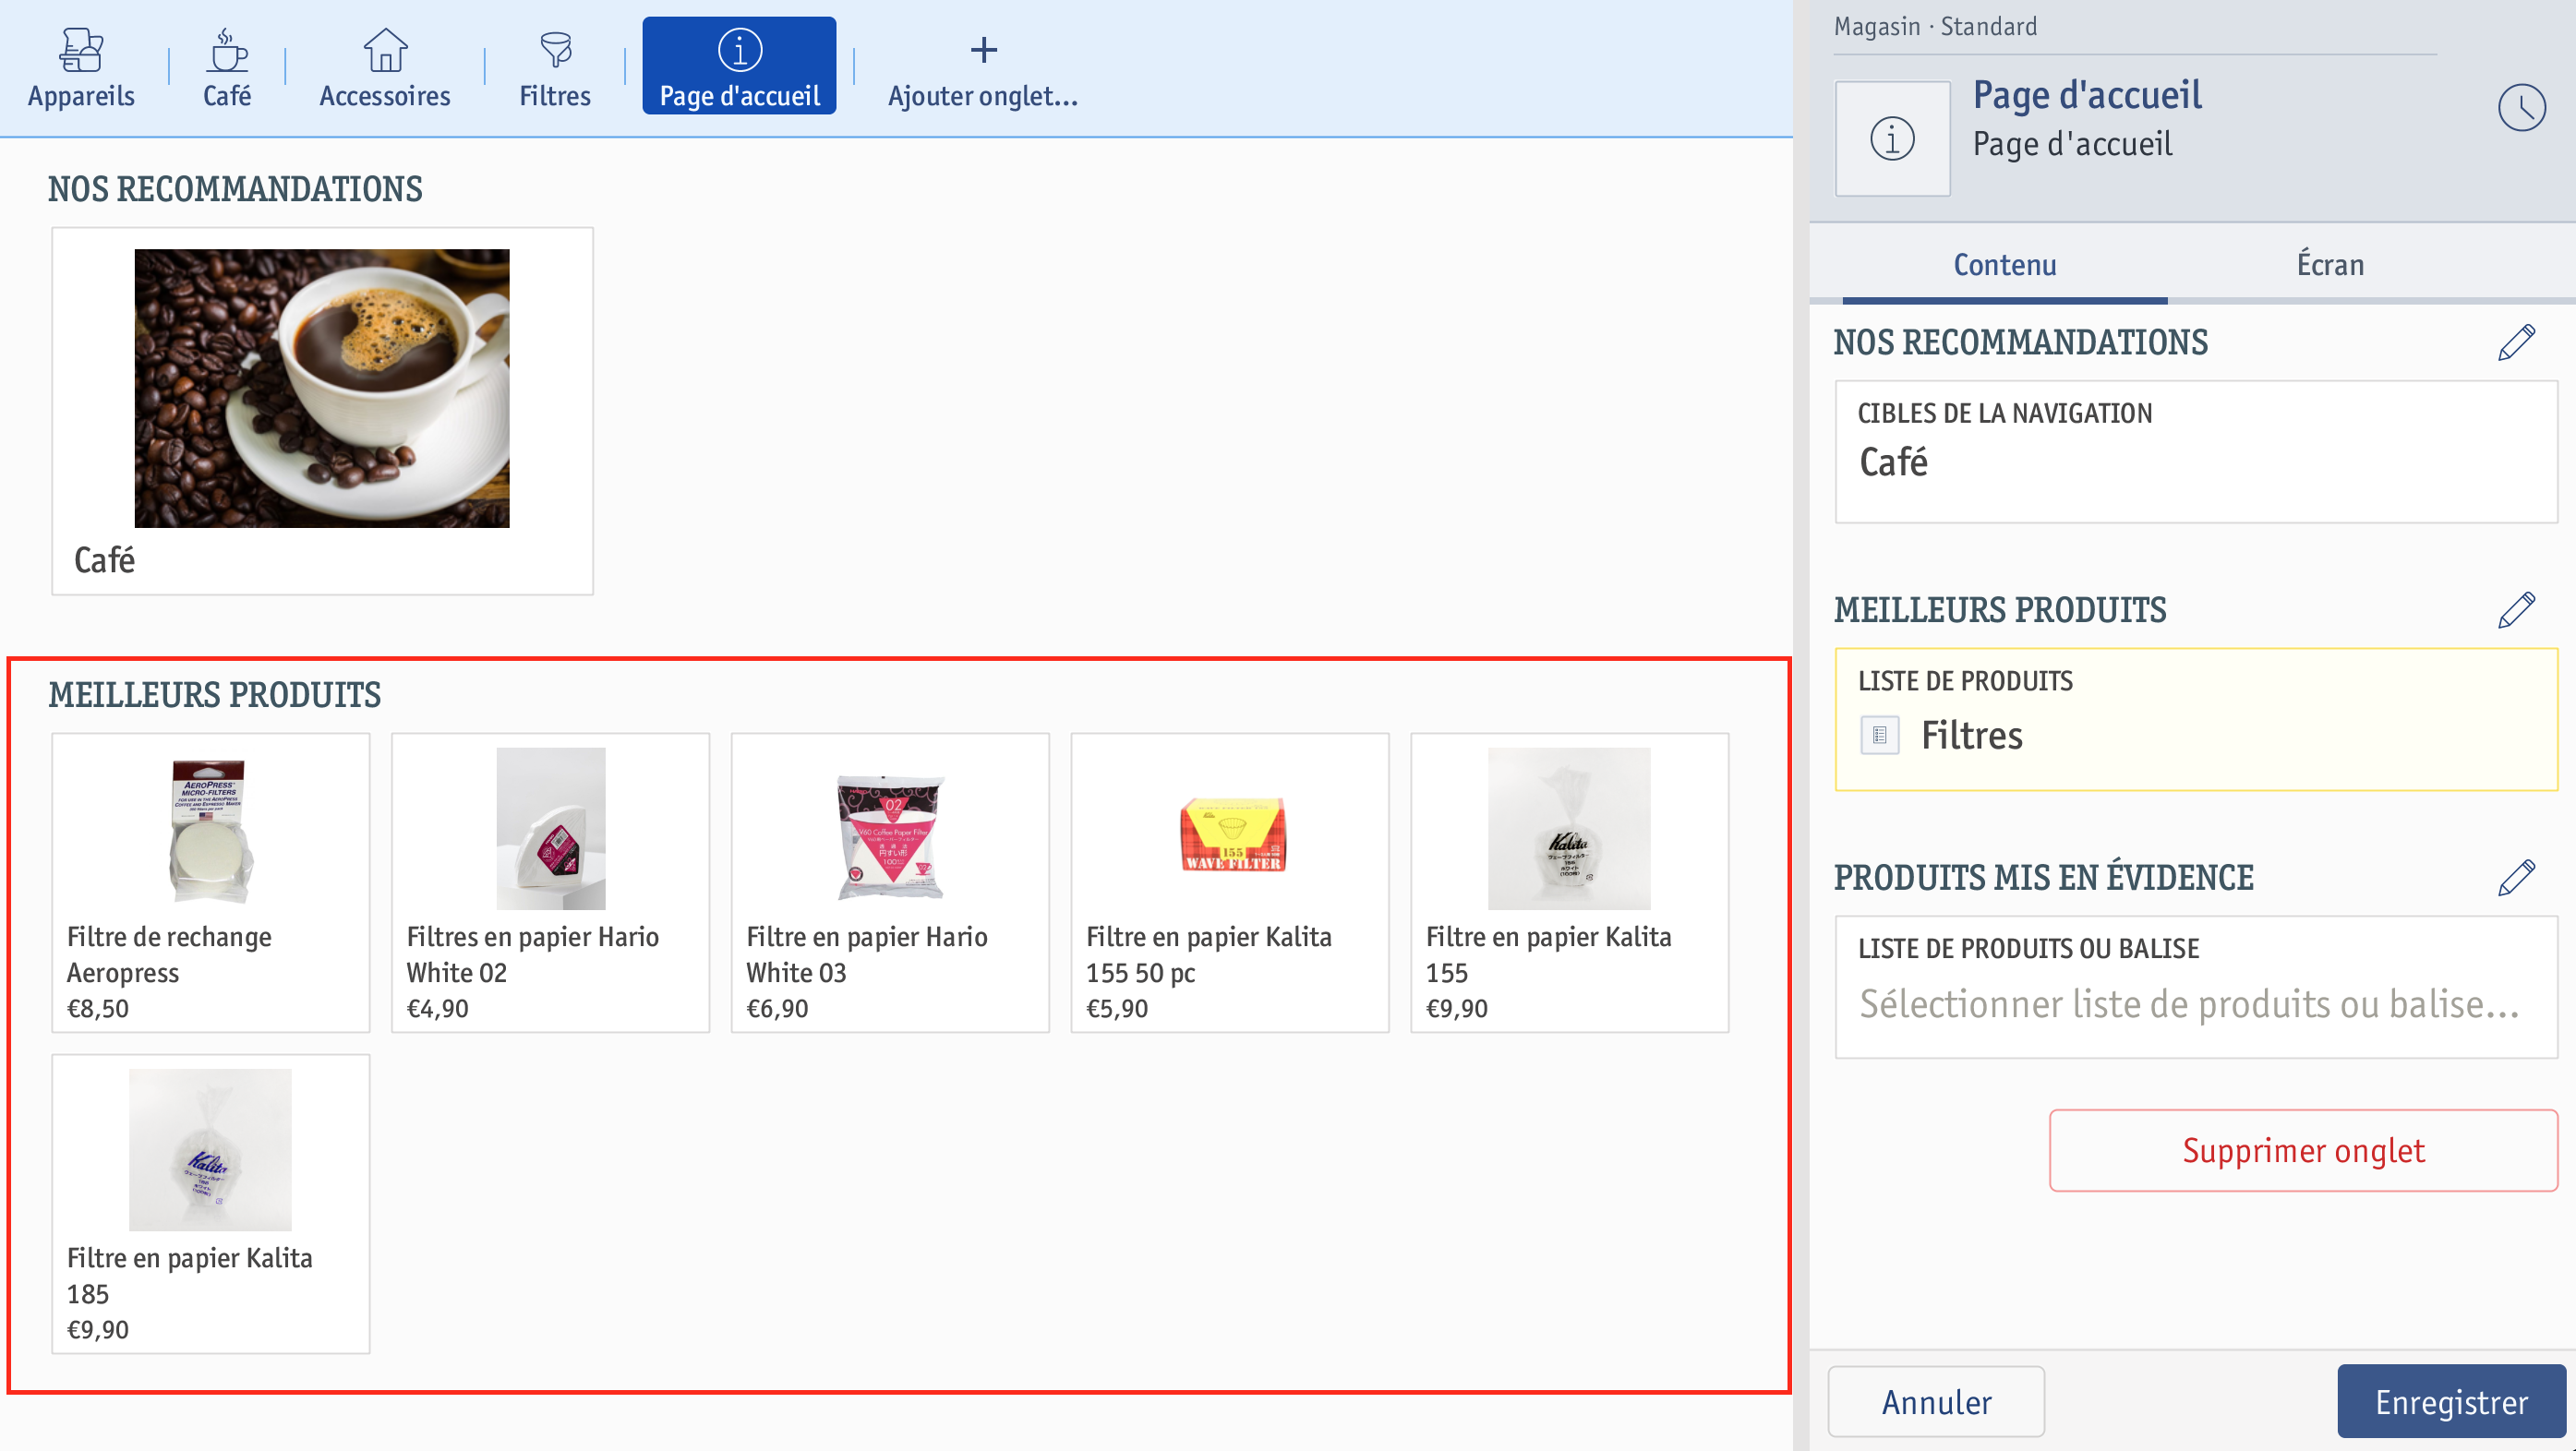The height and width of the screenshot is (1451, 2576).
Task: Open the clock history icon
Action: click(x=2521, y=107)
